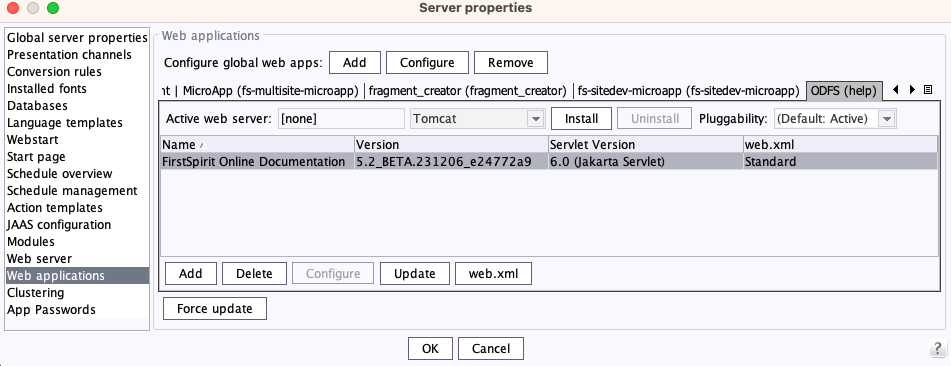The height and width of the screenshot is (366, 951).
Task: Select Web applications in sidebar
Action: 77,276
